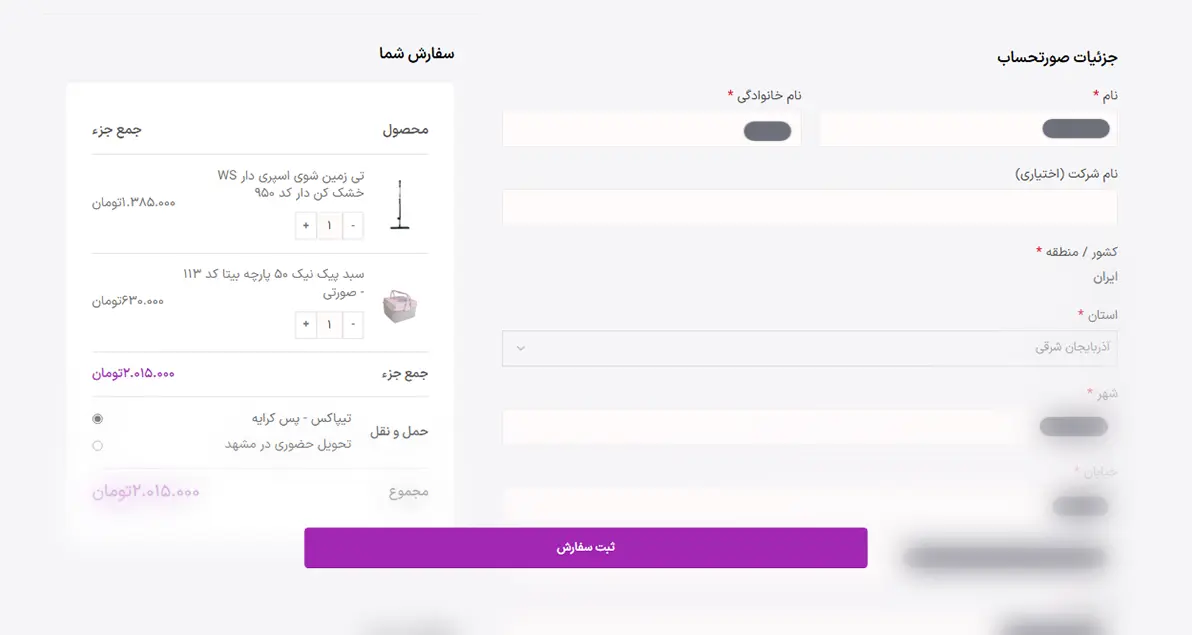Image resolution: width=1192 pixels, height=635 pixels.
Task: Open the استان province dropdown
Action: tap(809, 348)
